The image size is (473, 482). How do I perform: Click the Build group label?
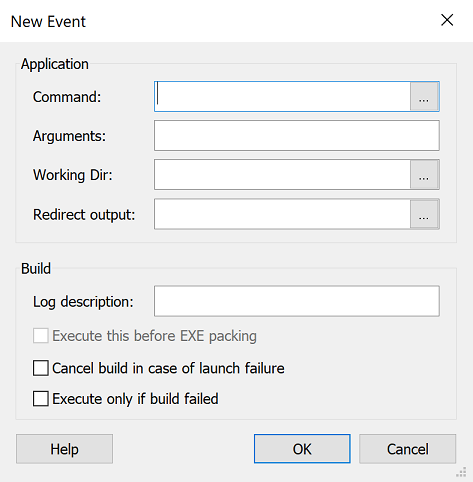[x=36, y=268]
